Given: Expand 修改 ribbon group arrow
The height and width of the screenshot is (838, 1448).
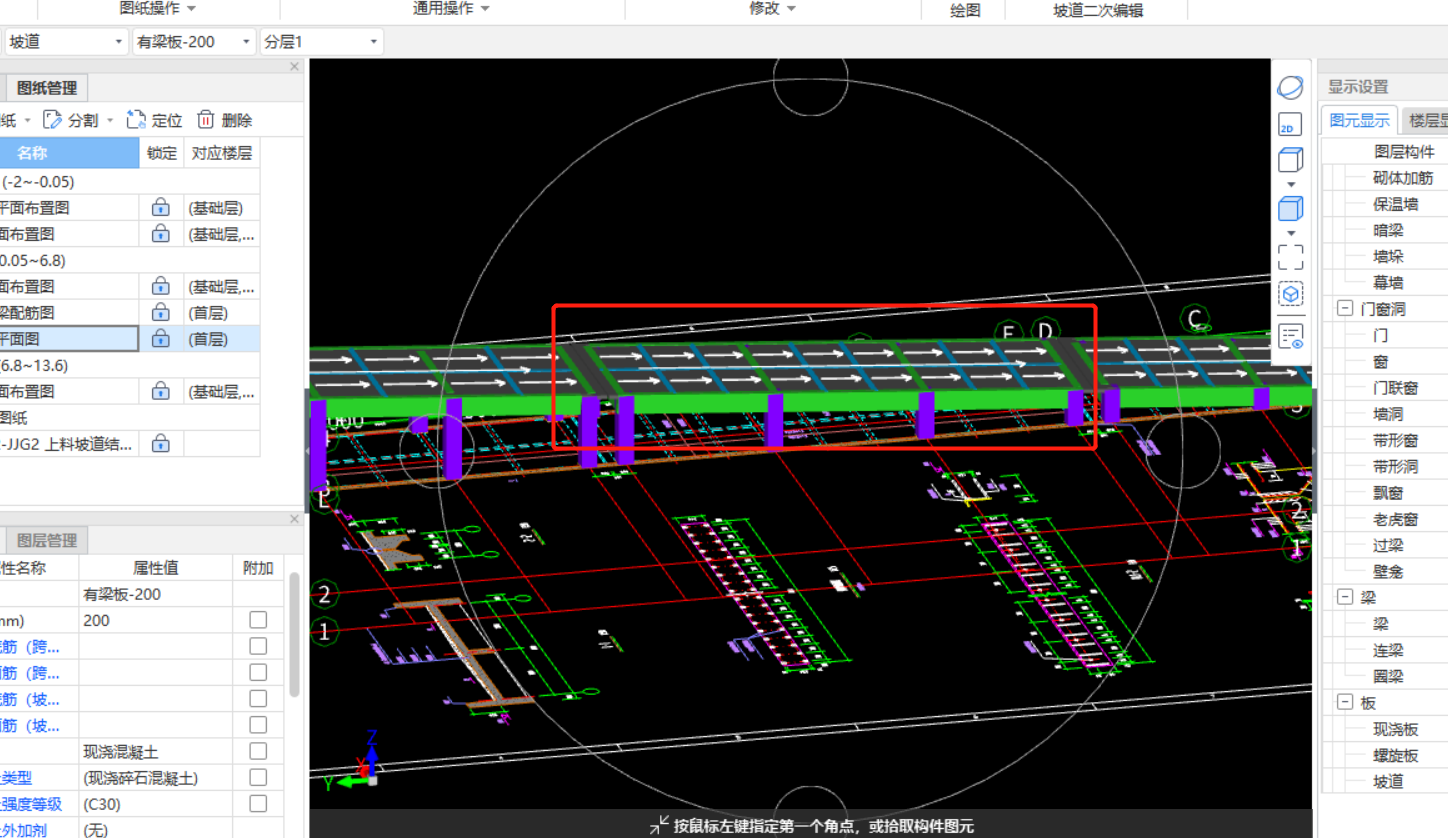Looking at the screenshot, I should pyautogui.click(x=791, y=9).
